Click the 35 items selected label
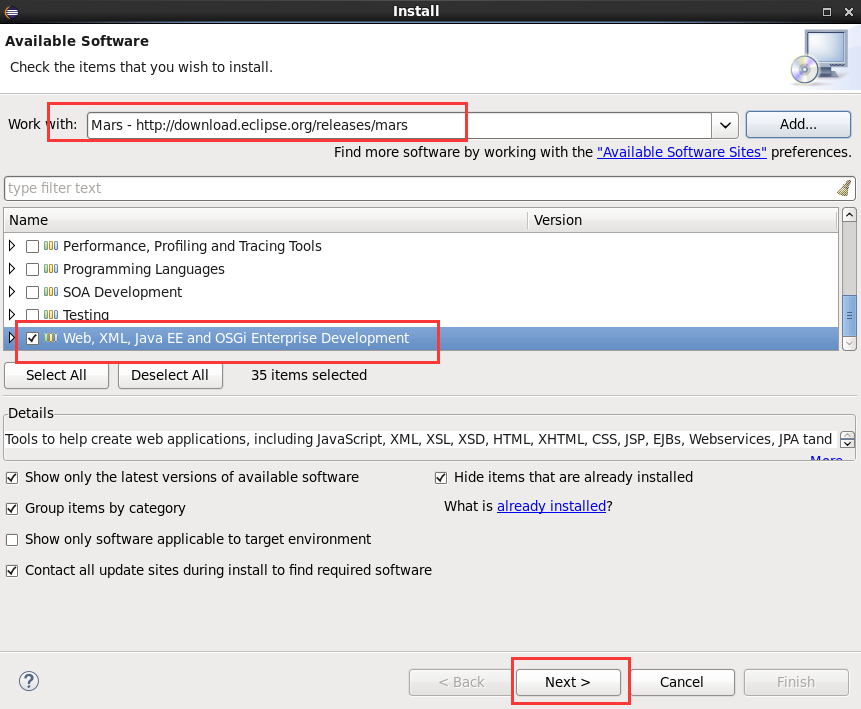861x709 pixels. click(309, 375)
